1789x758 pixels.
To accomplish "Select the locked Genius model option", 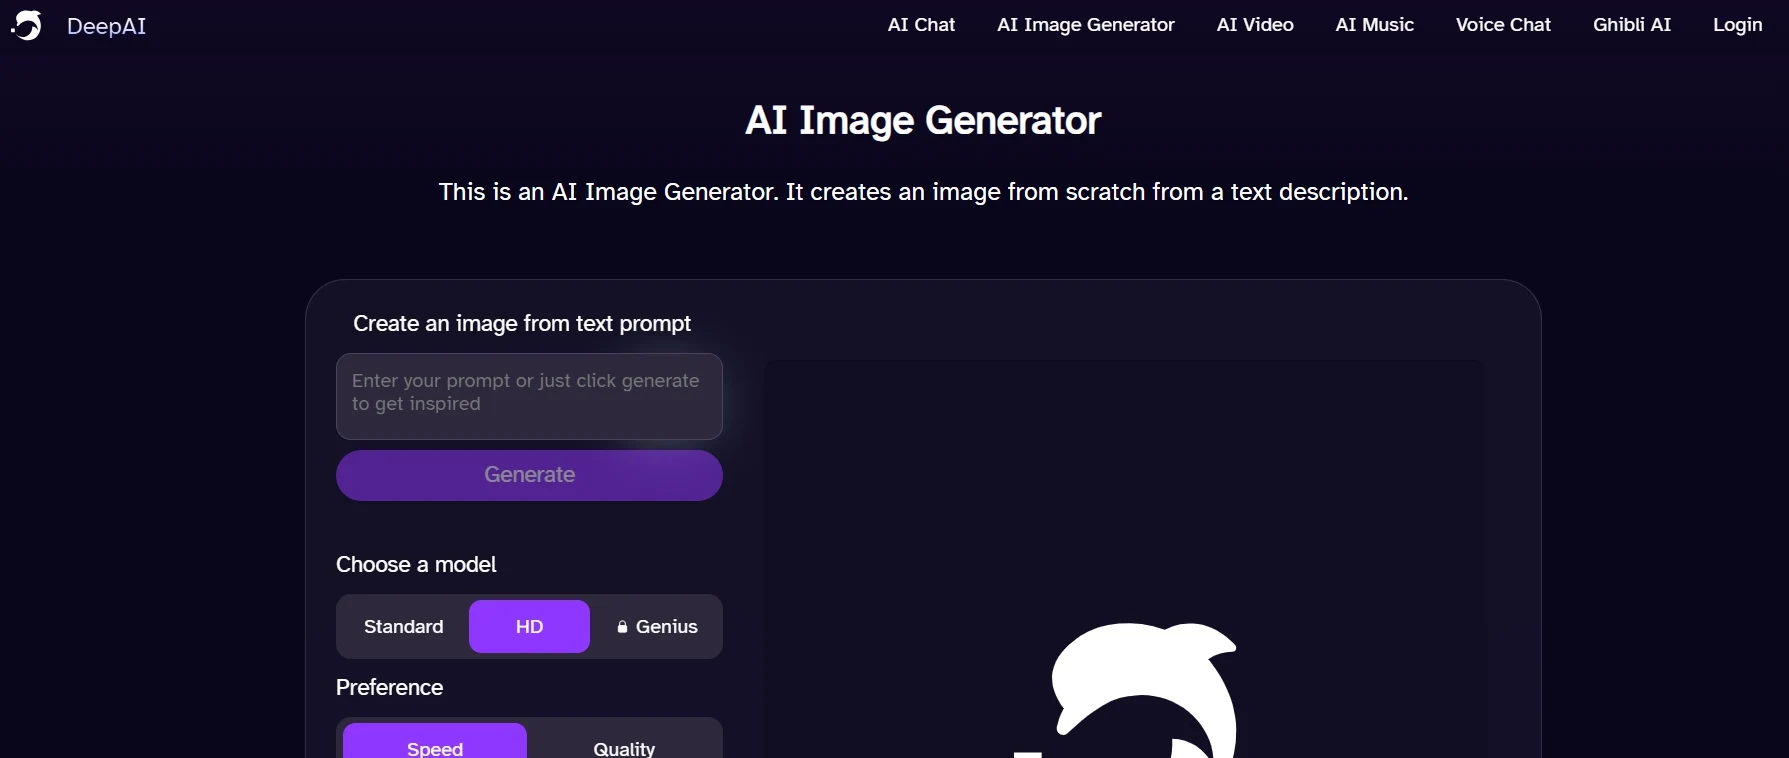I will (x=656, y=626).
